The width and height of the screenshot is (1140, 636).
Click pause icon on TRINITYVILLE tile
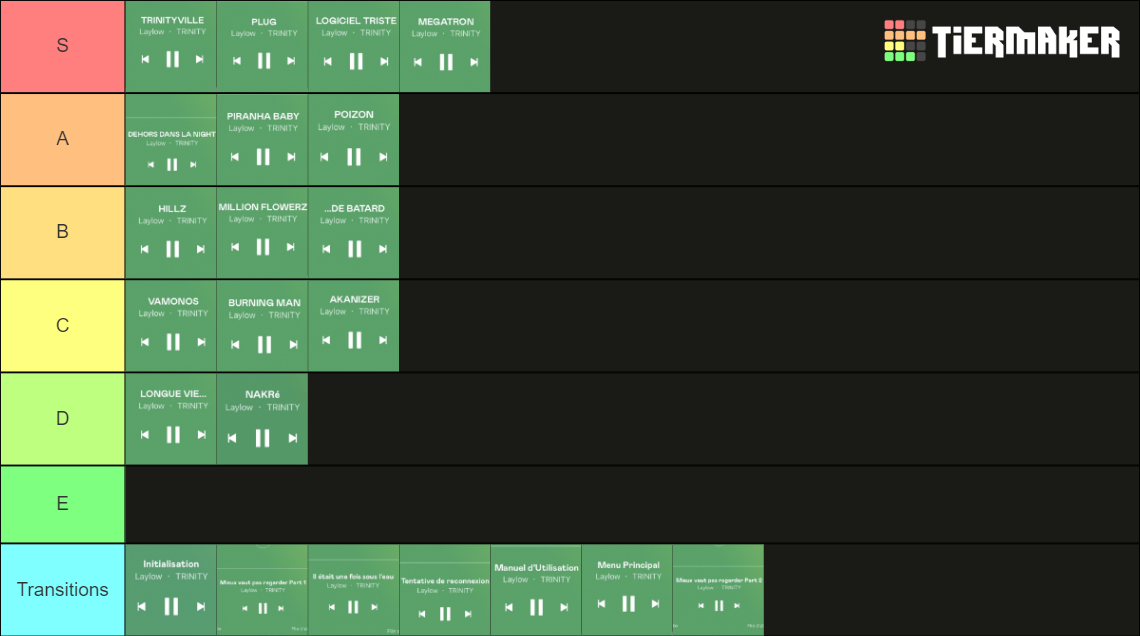(x=172, y=60)
